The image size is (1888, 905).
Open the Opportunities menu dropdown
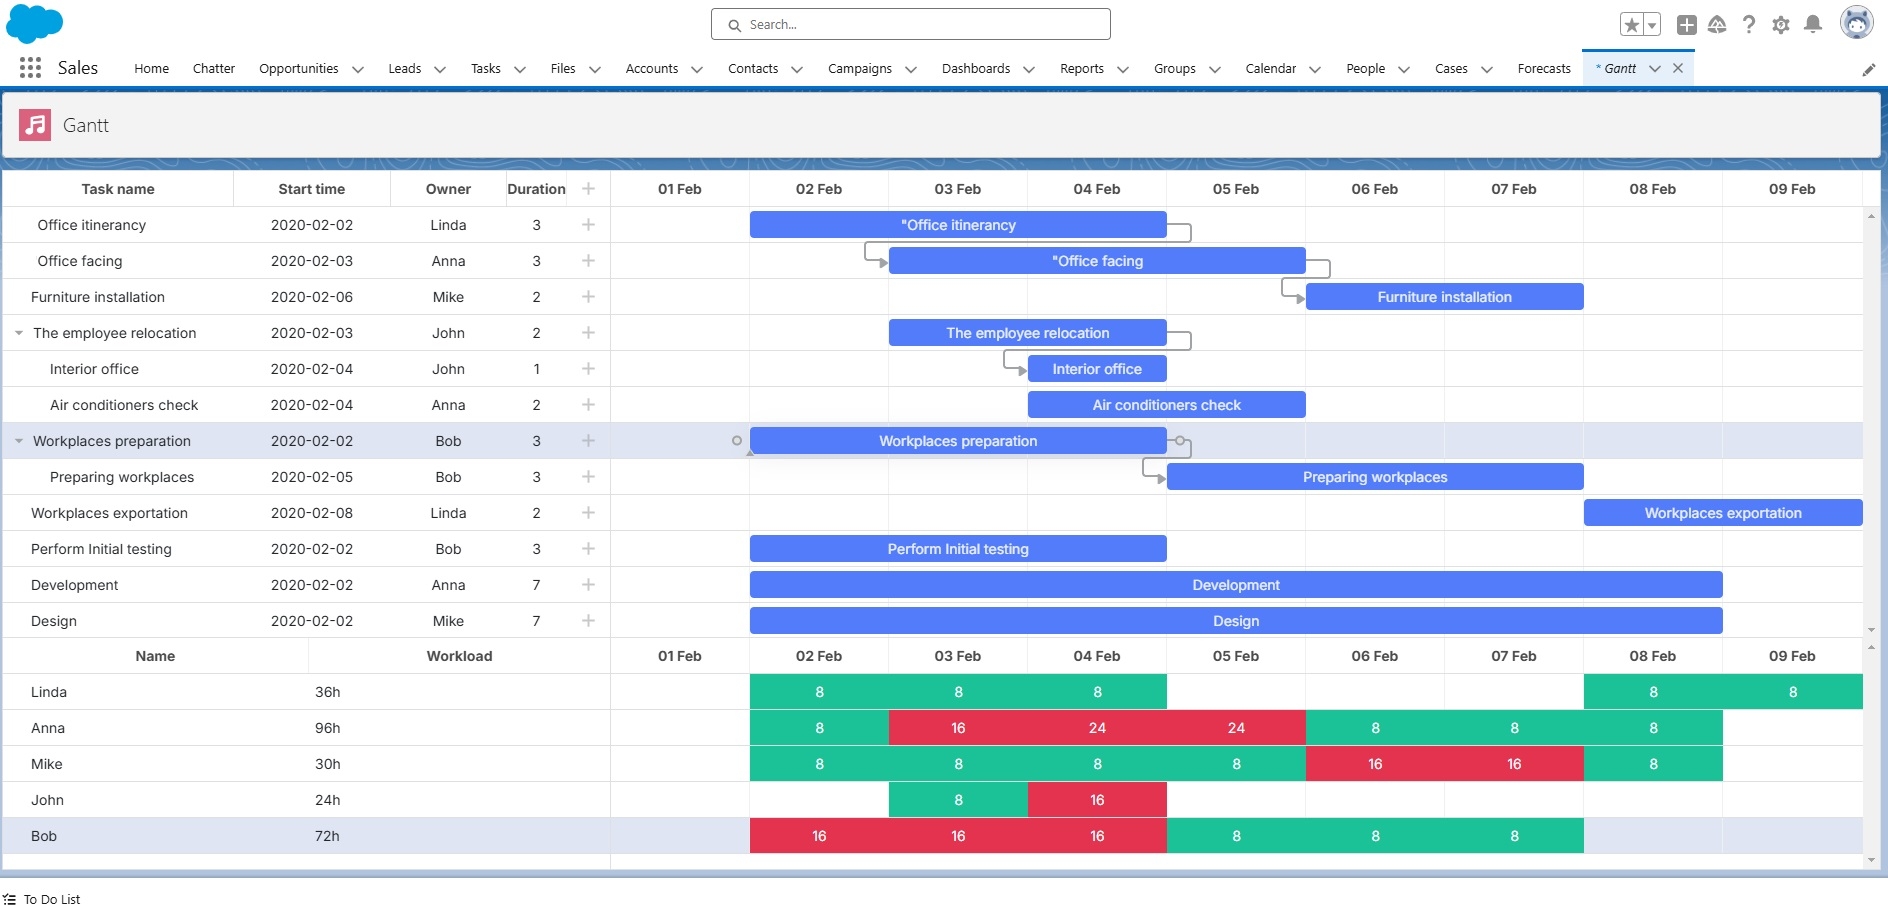[357, 69]
